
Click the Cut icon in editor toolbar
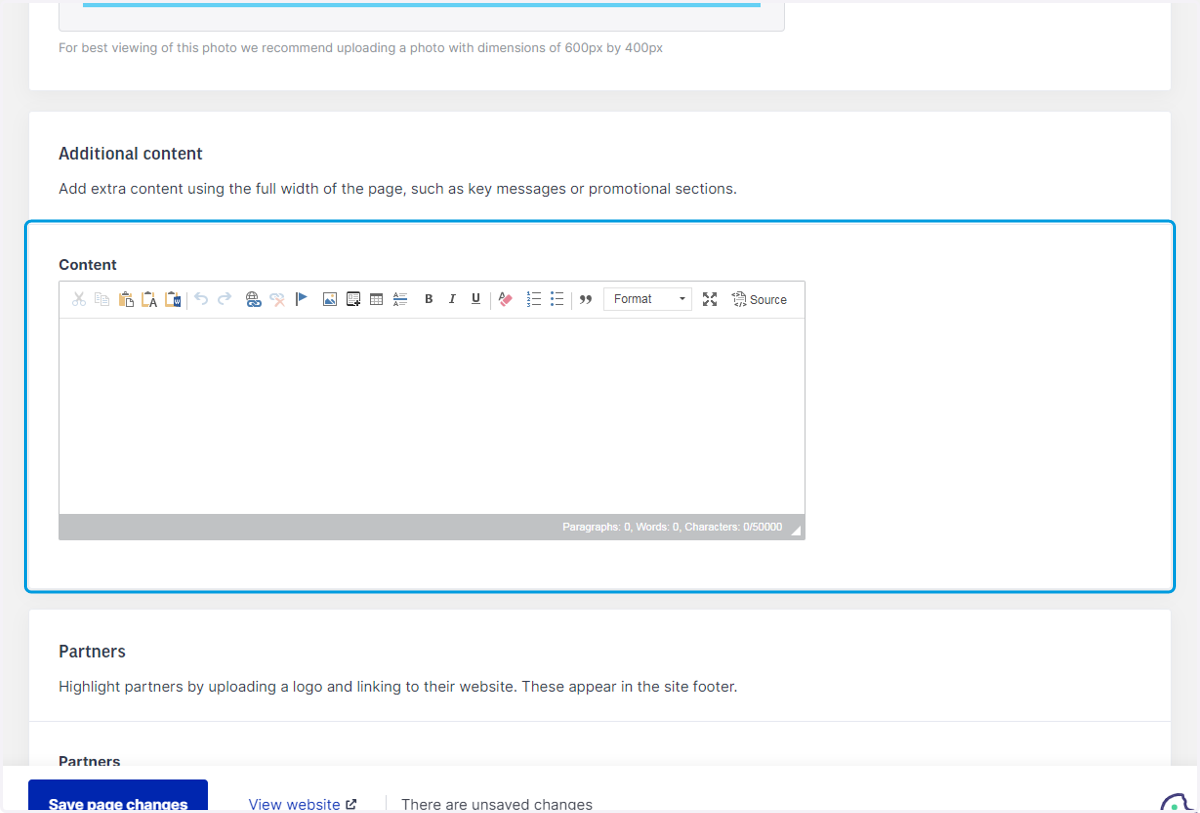[x=79, y=299]
